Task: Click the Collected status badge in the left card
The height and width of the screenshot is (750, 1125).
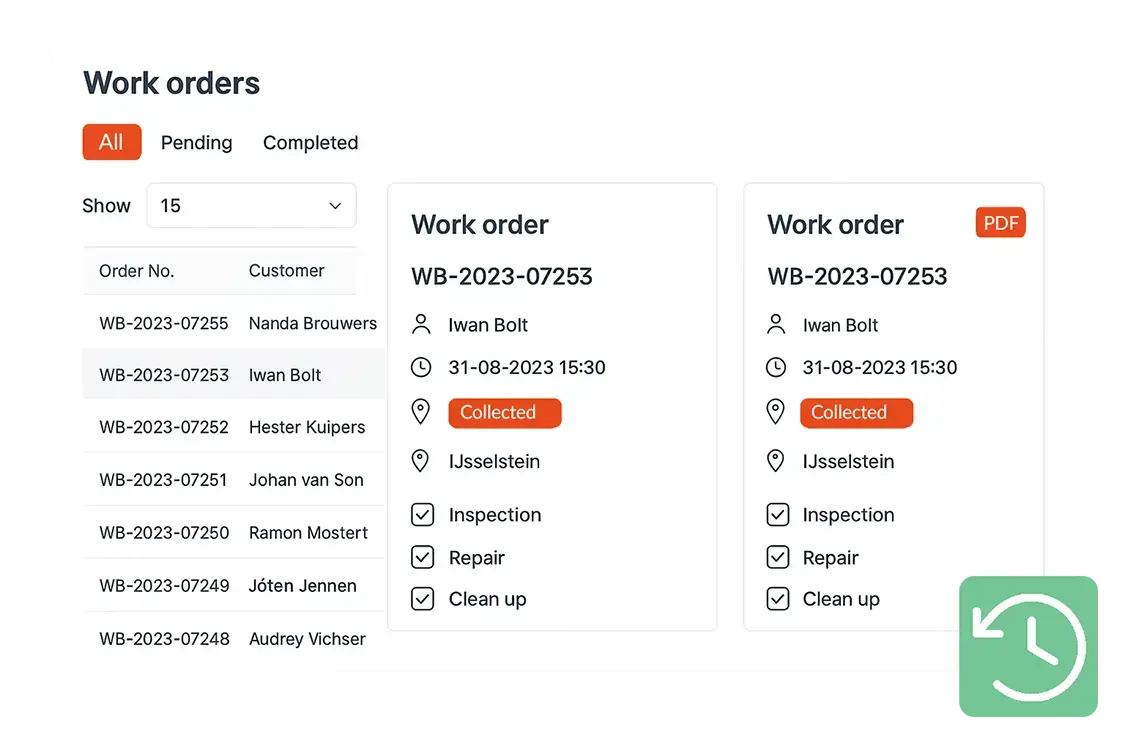Action: (x=504, y=413)
